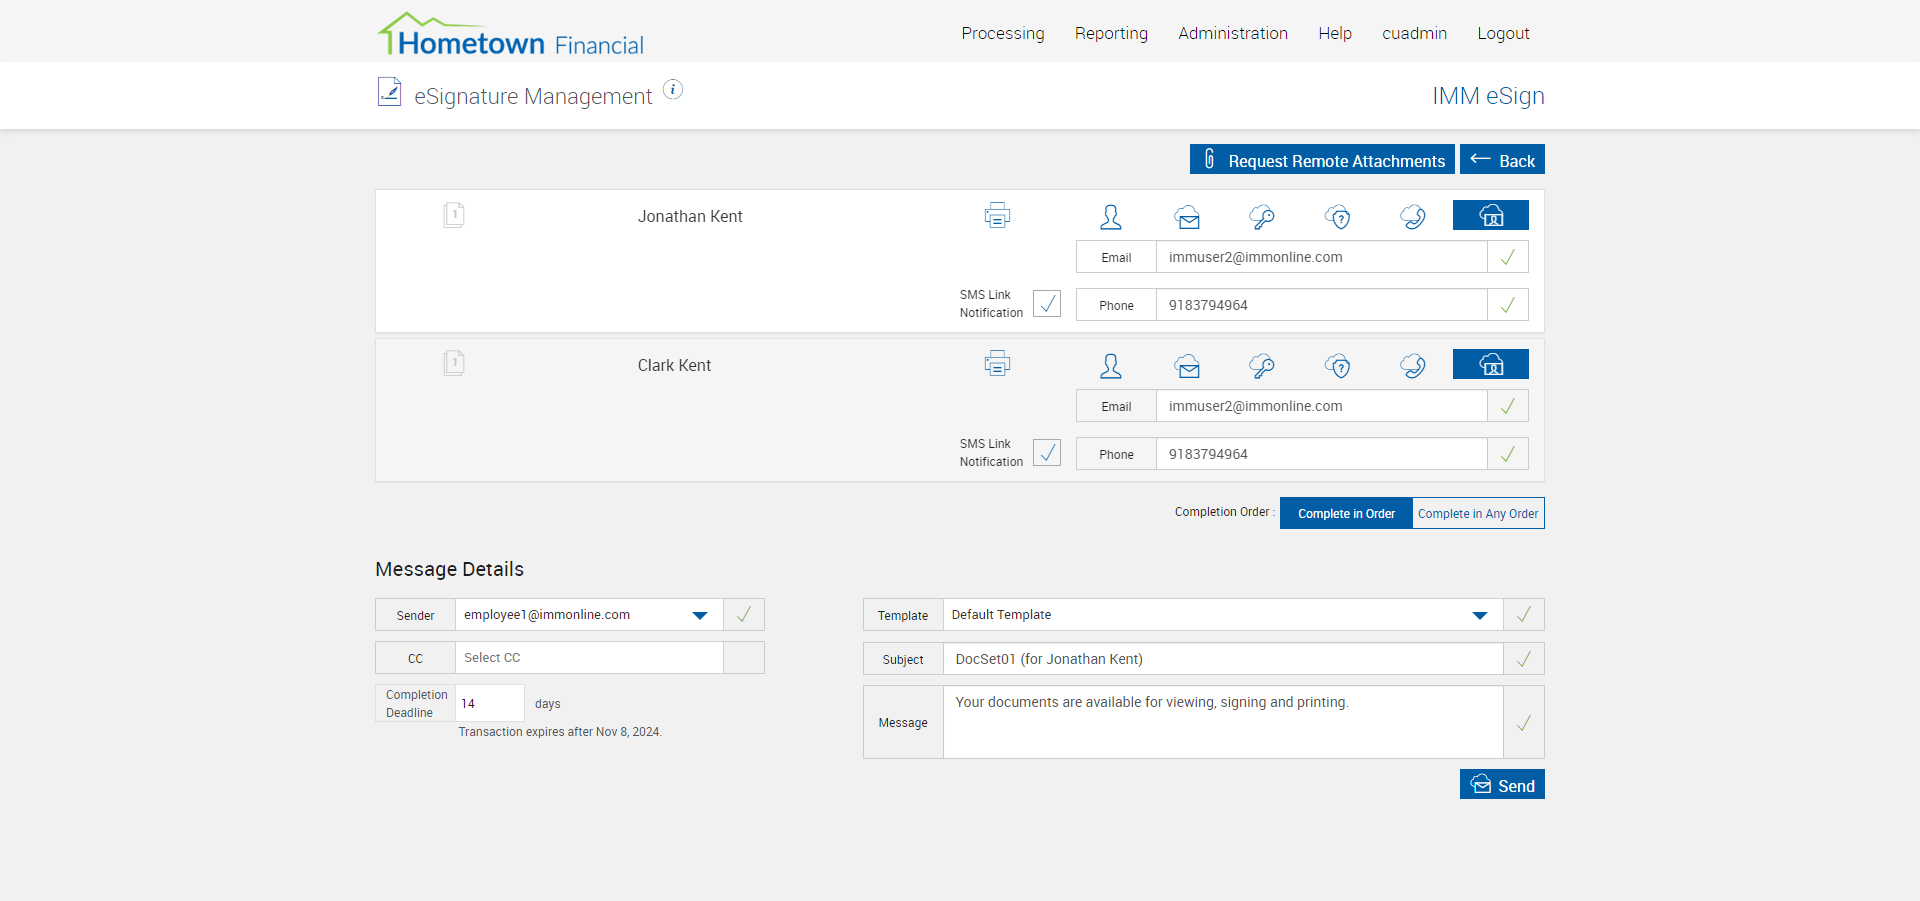Viewport: 1920px width, 901px height.
Task: Click Jonathan Kent's printer icon
Action: tap(997, 216)
